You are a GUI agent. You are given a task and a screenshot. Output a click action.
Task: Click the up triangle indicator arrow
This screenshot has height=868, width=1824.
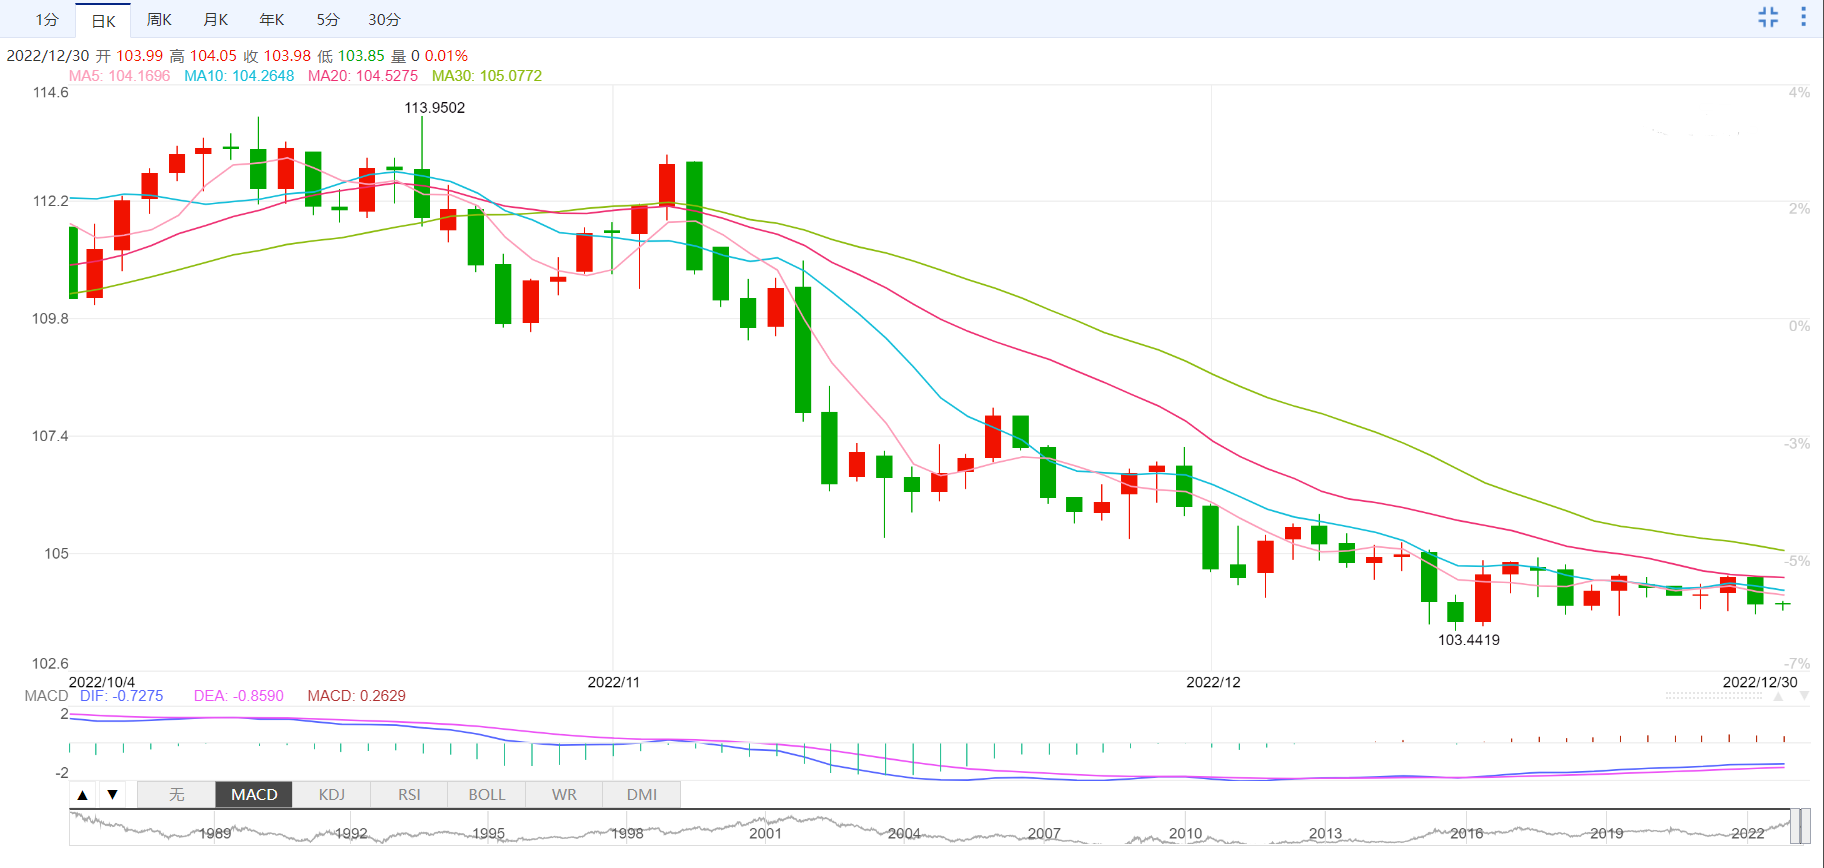pos(83,795)
